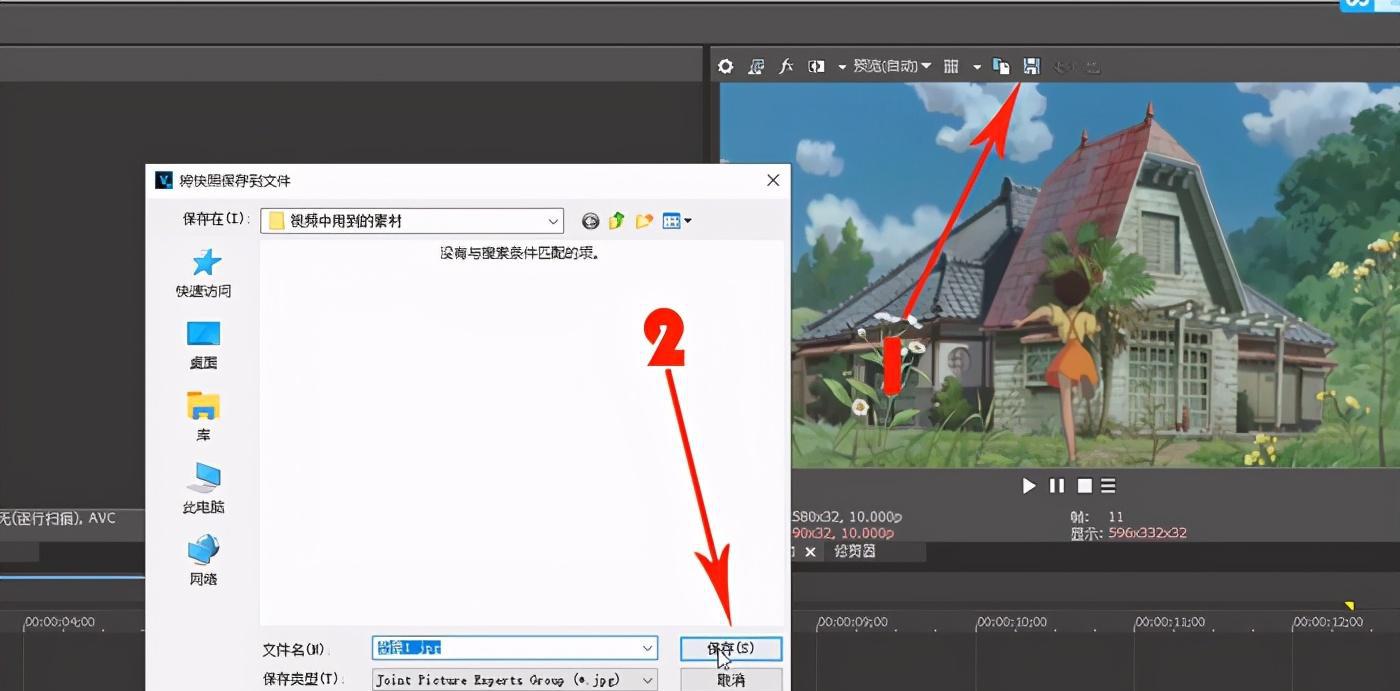1400x691 pixels.
Task: Open the 保存在 folder dropdown
Action: click(412, 221)
